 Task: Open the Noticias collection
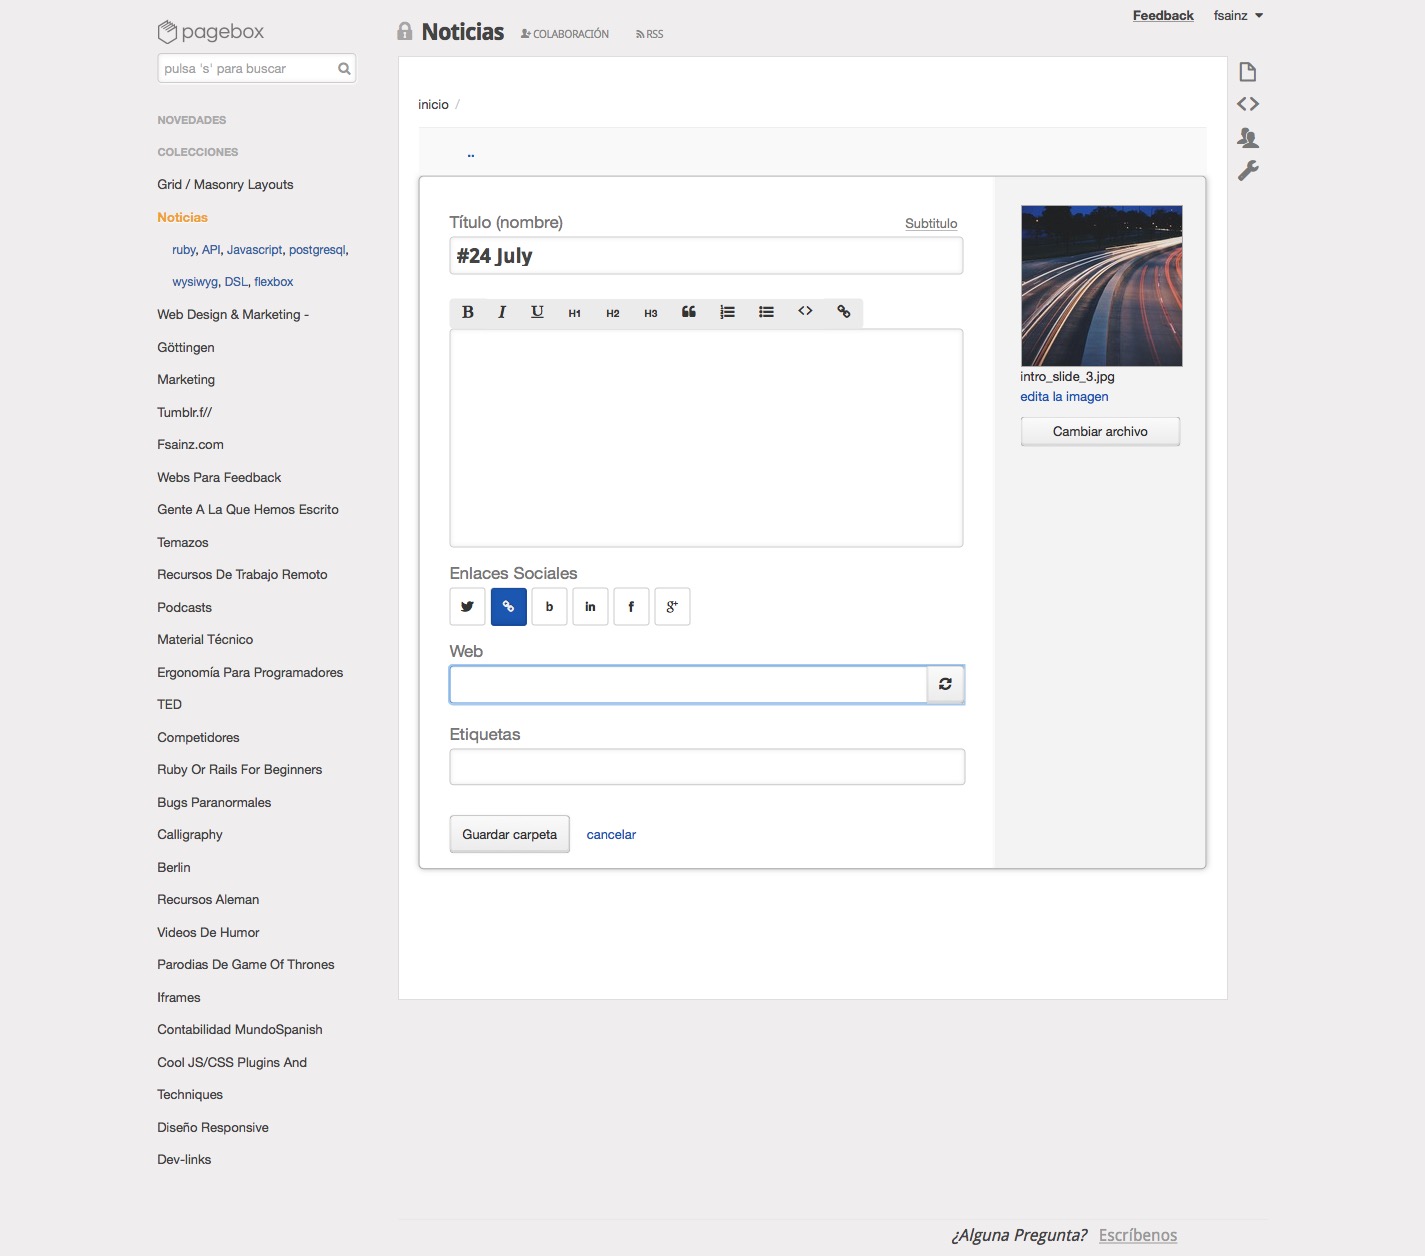click(182, 217)
